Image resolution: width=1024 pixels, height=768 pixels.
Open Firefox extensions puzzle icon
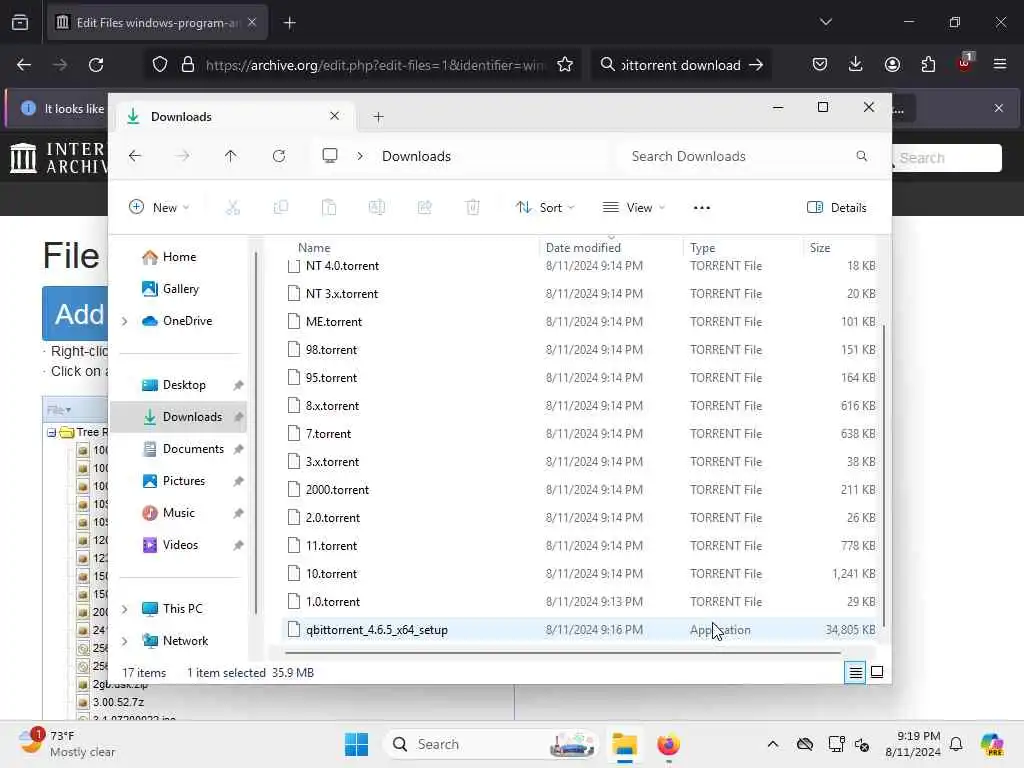coord(928,64)
